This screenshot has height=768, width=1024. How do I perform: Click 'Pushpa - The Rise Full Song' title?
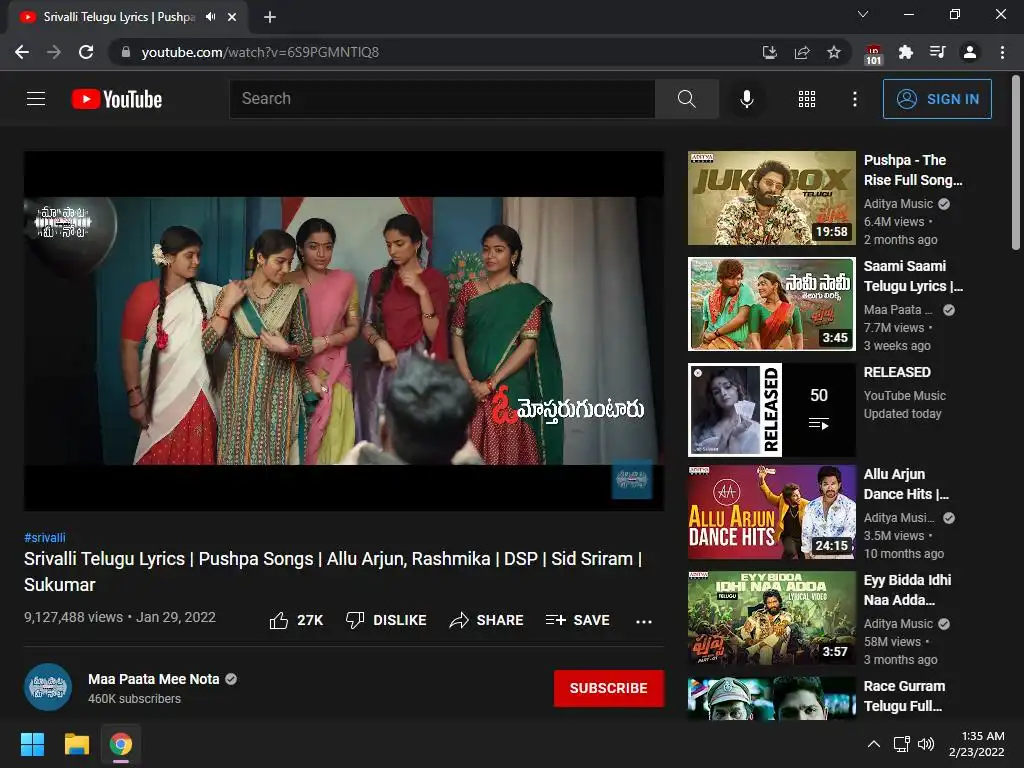(913, 170)
